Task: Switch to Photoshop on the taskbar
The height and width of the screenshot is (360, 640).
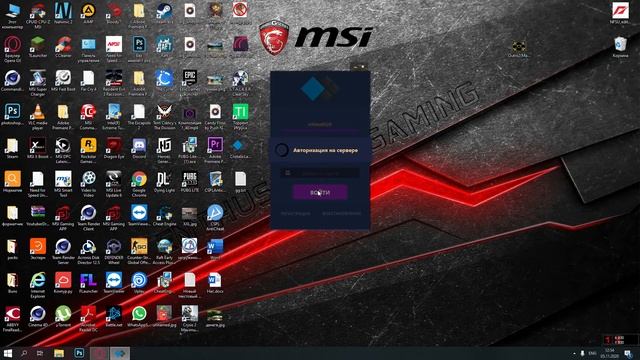Action: pyautogui.click(x=79, y=353)
